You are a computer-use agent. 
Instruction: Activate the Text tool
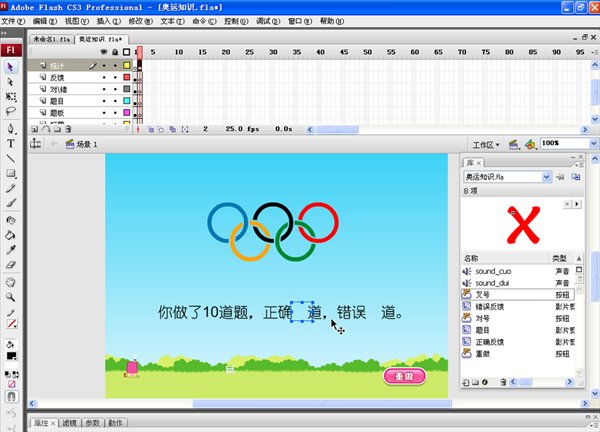point(11,143)
